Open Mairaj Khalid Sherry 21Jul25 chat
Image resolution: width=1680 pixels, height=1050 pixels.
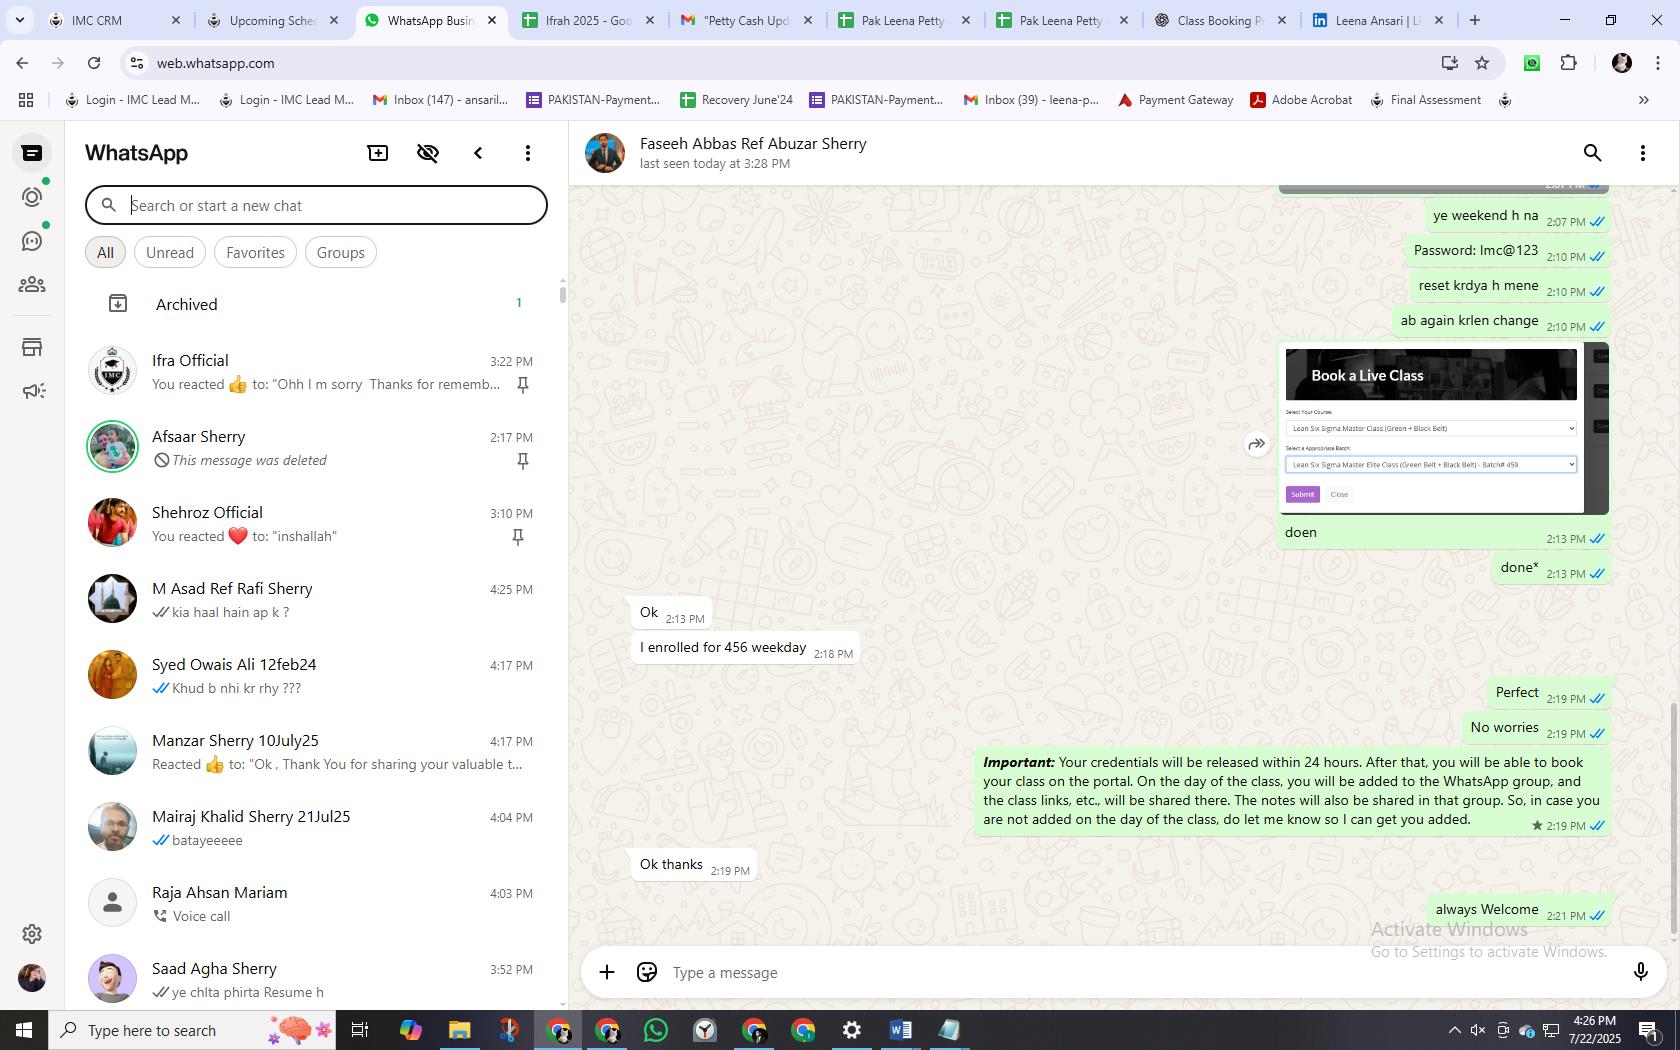coord(316,828)
